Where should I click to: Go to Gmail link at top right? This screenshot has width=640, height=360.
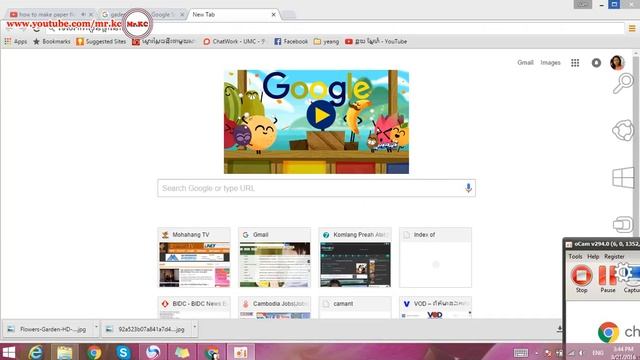point(525,62)
